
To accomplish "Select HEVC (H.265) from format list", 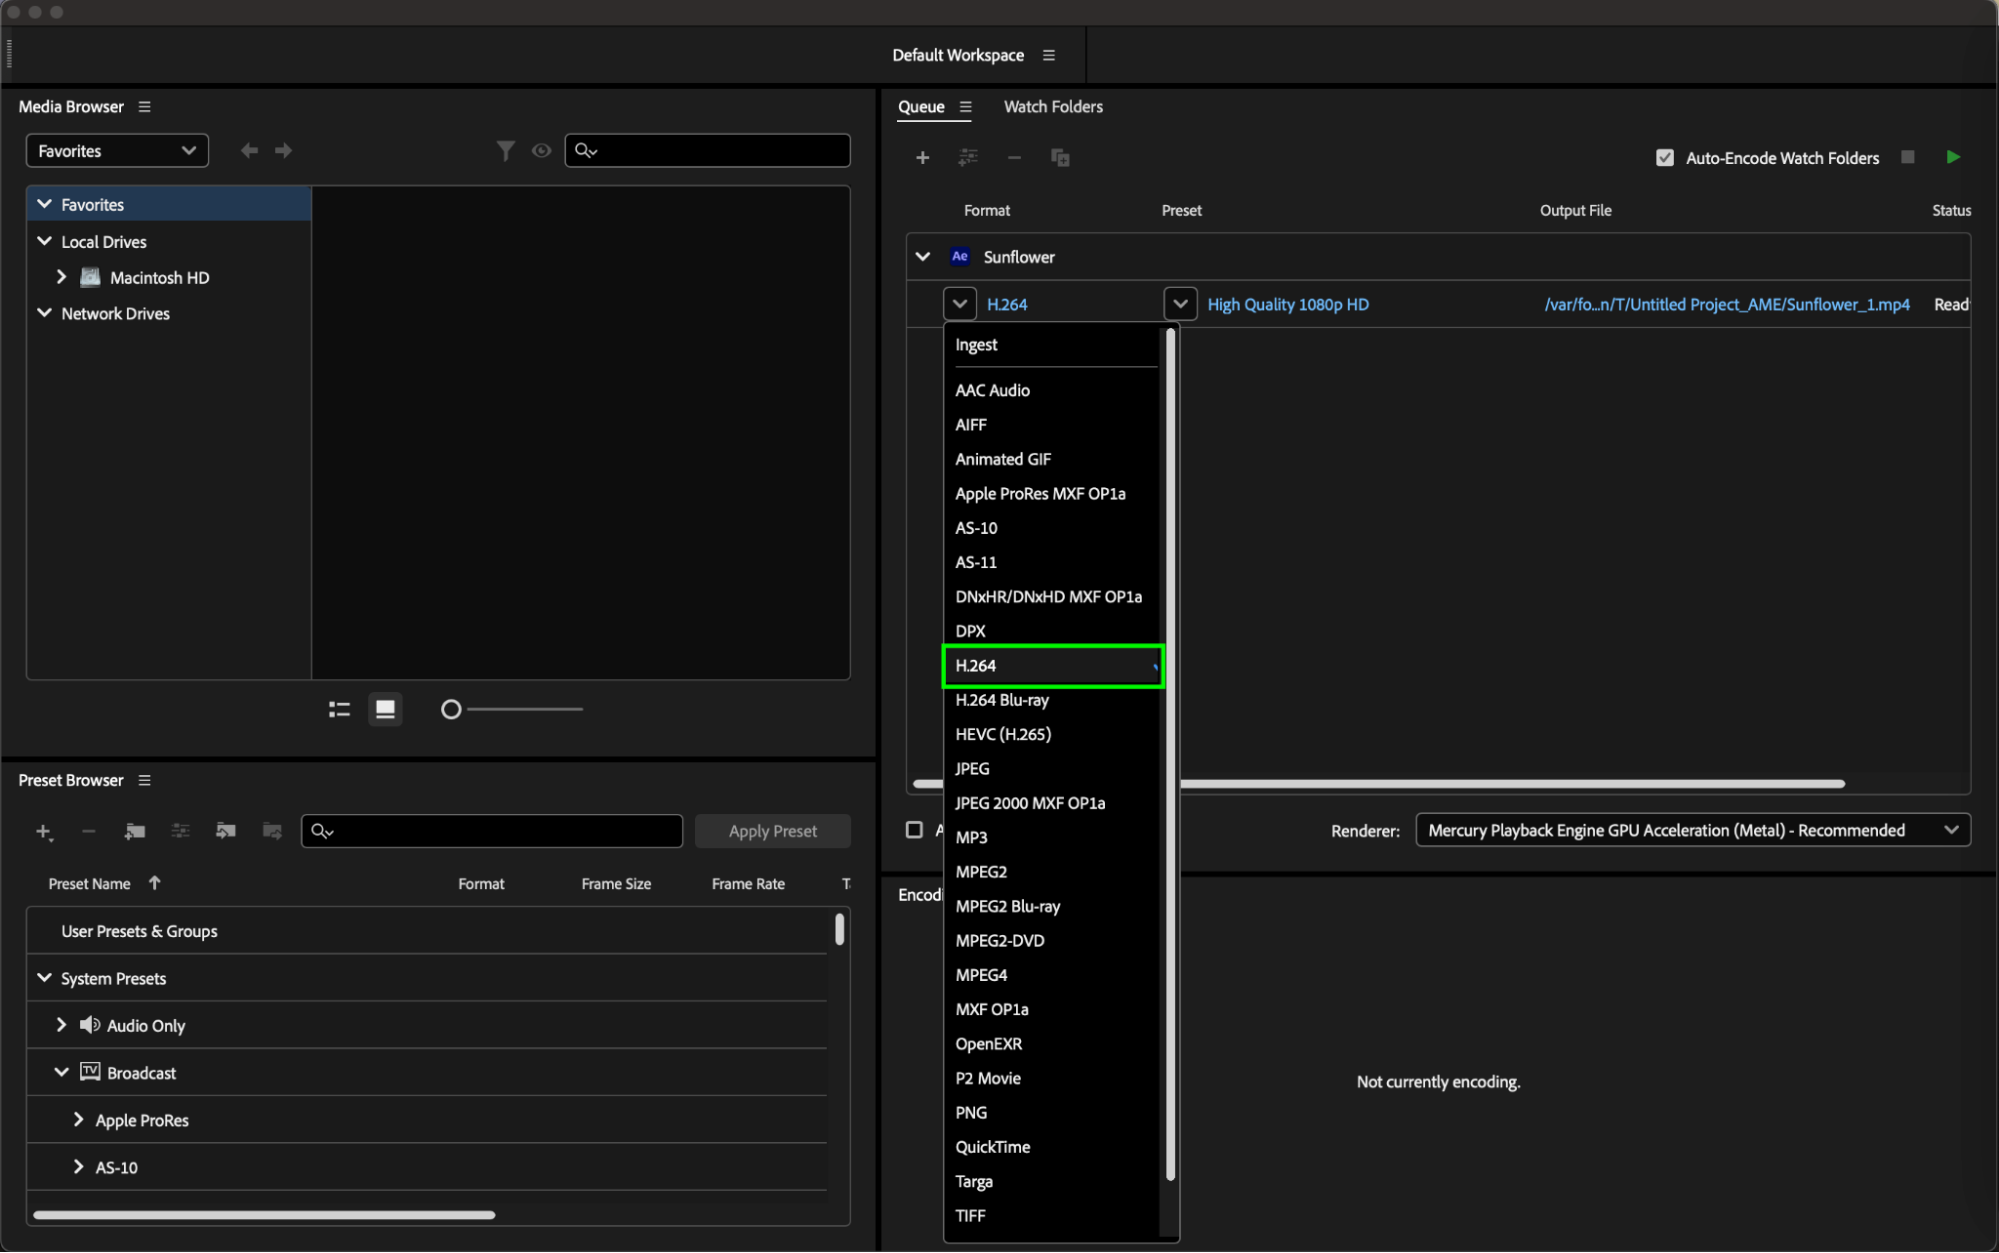I will [1003, 734].
